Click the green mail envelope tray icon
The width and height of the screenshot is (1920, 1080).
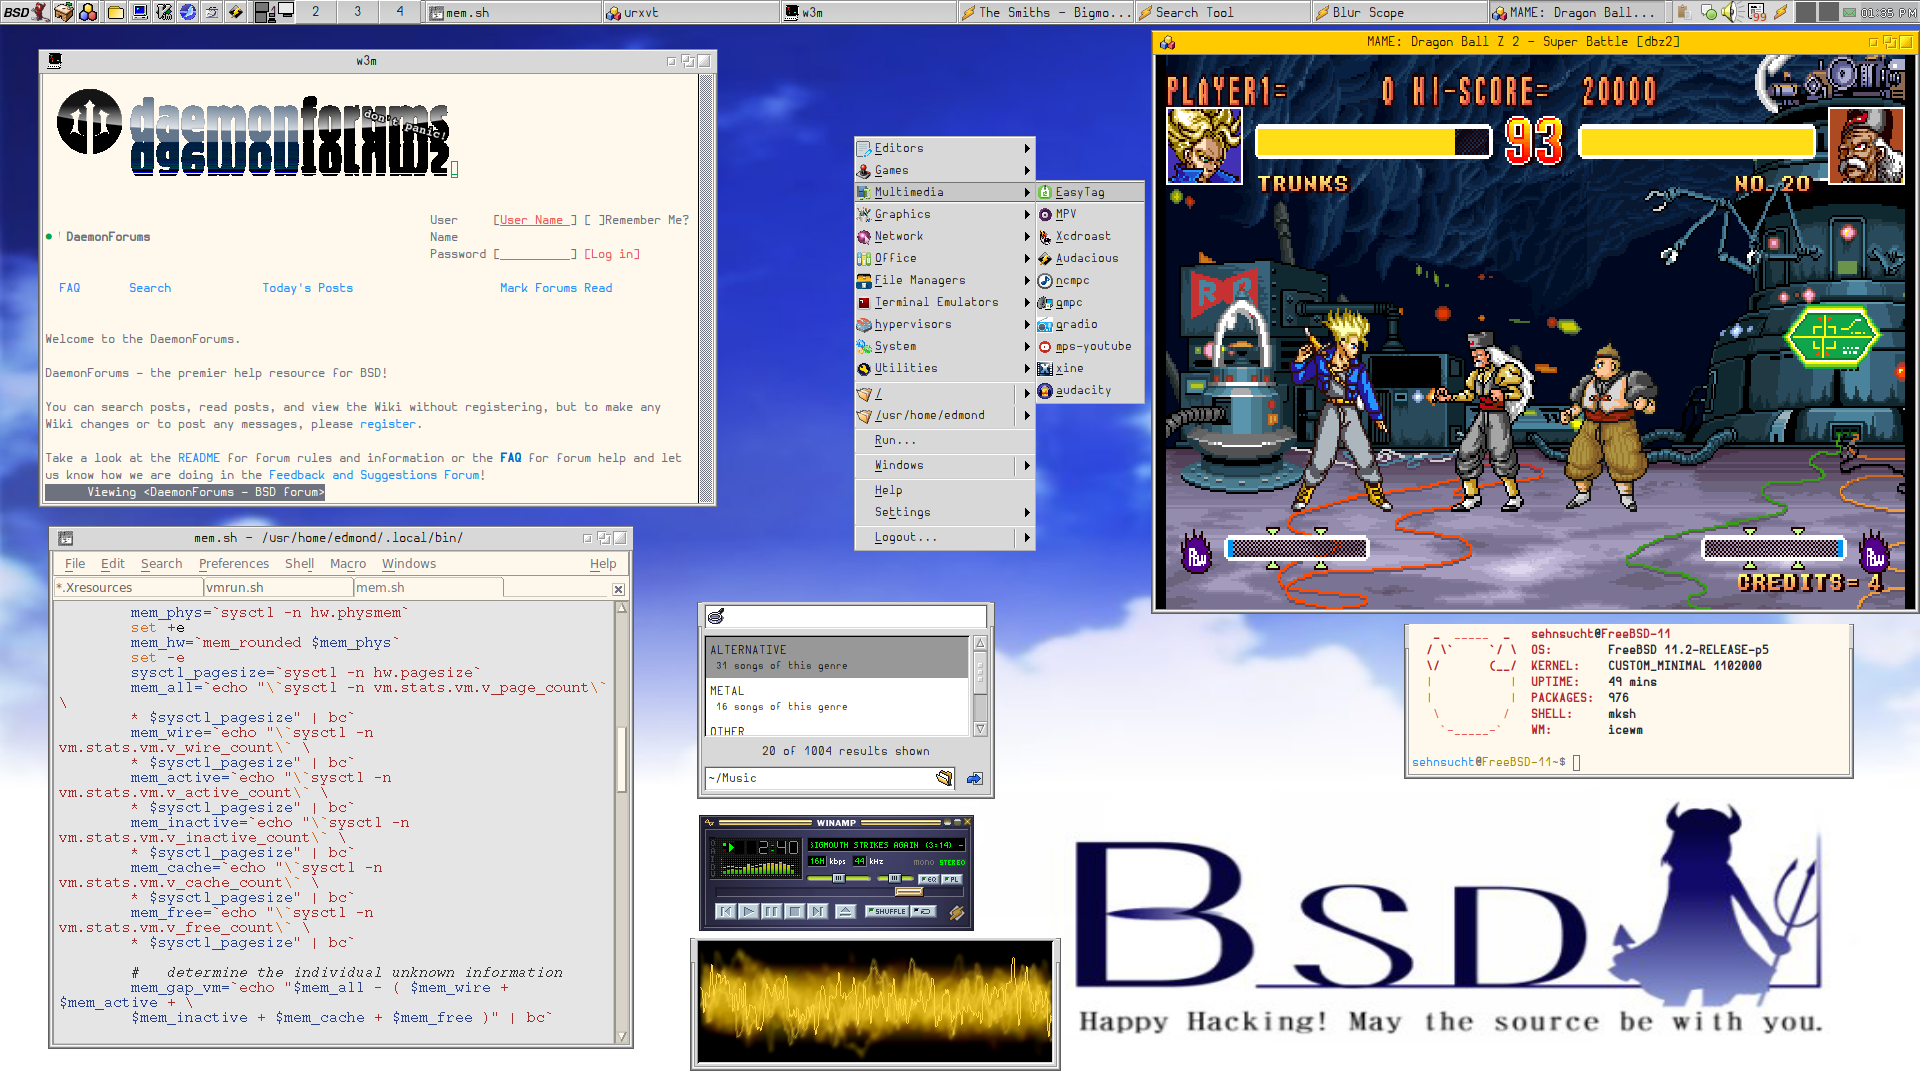1849,12
